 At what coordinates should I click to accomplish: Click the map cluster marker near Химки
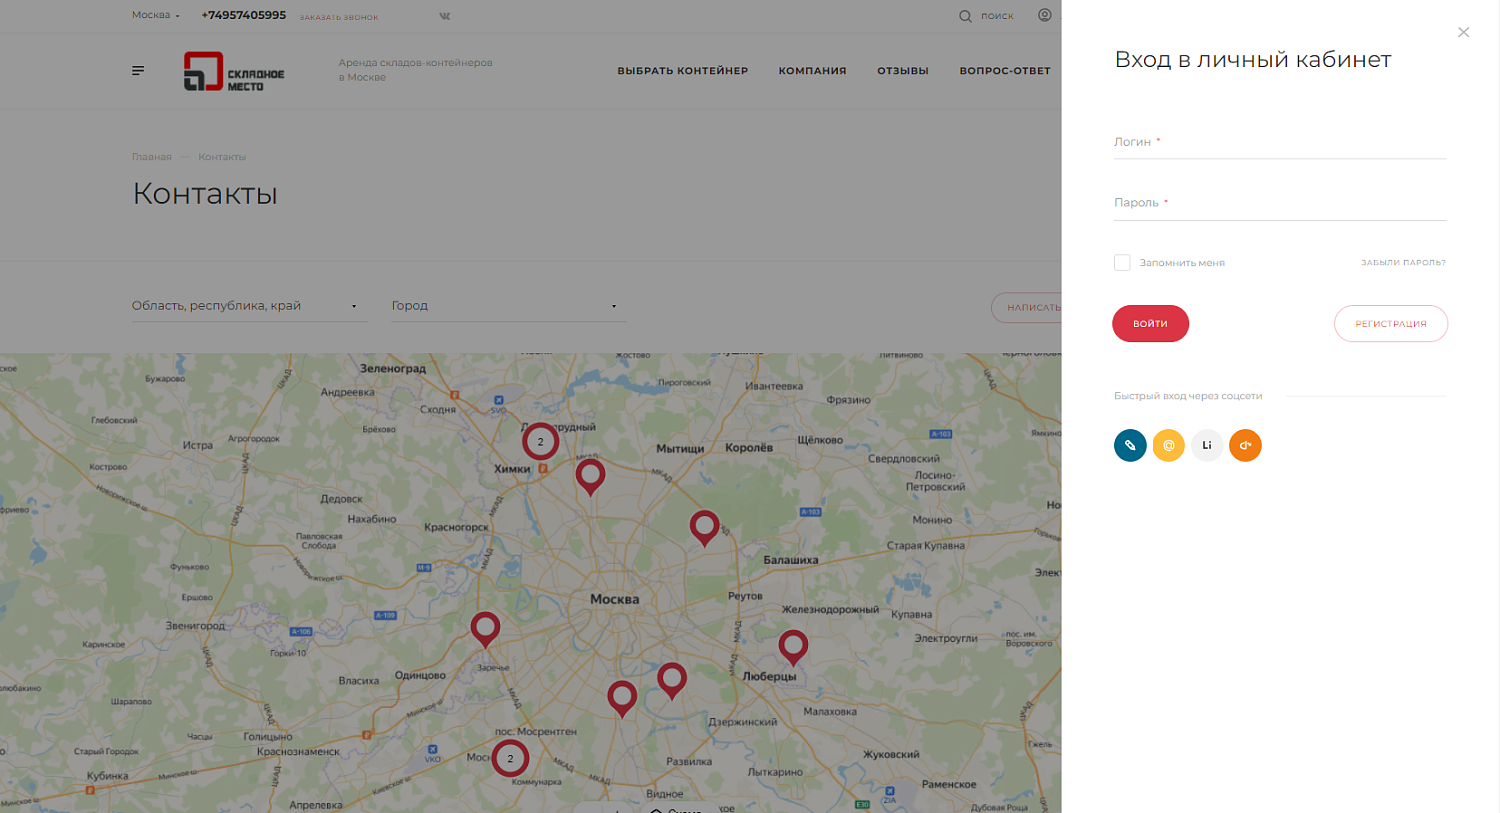tap(540, 441)
